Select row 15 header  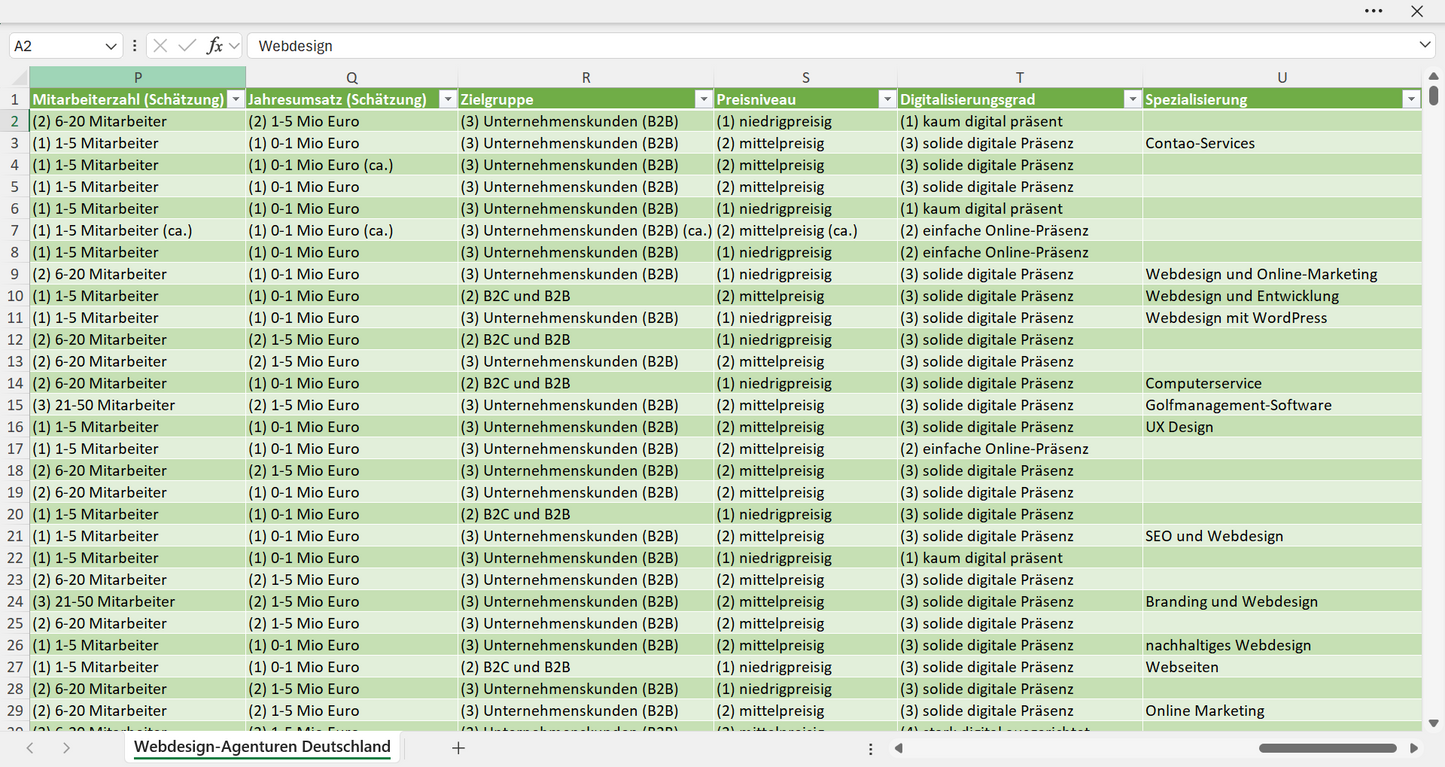pos(15,405)
